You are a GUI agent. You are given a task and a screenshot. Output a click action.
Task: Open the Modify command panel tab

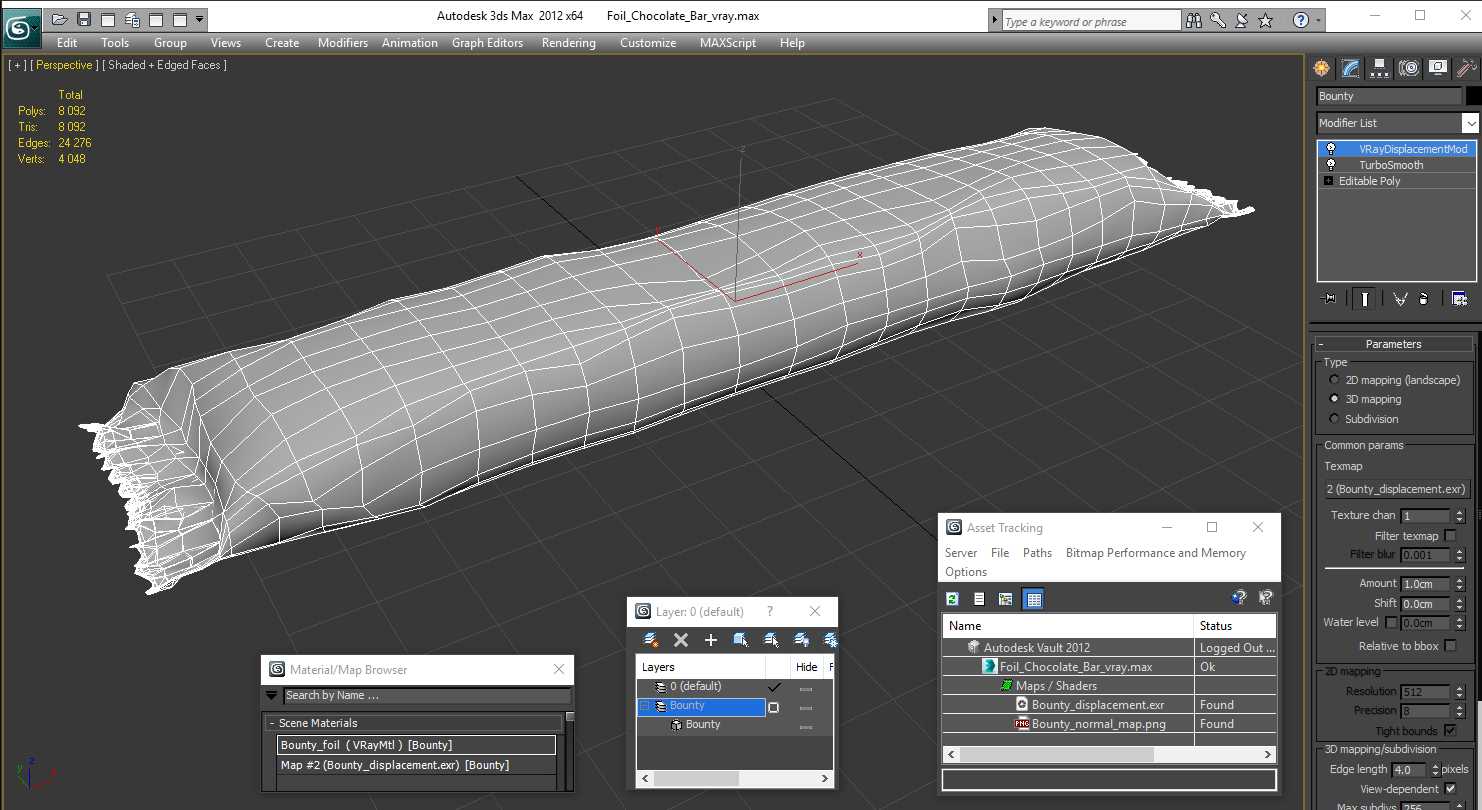[1351, 68]
